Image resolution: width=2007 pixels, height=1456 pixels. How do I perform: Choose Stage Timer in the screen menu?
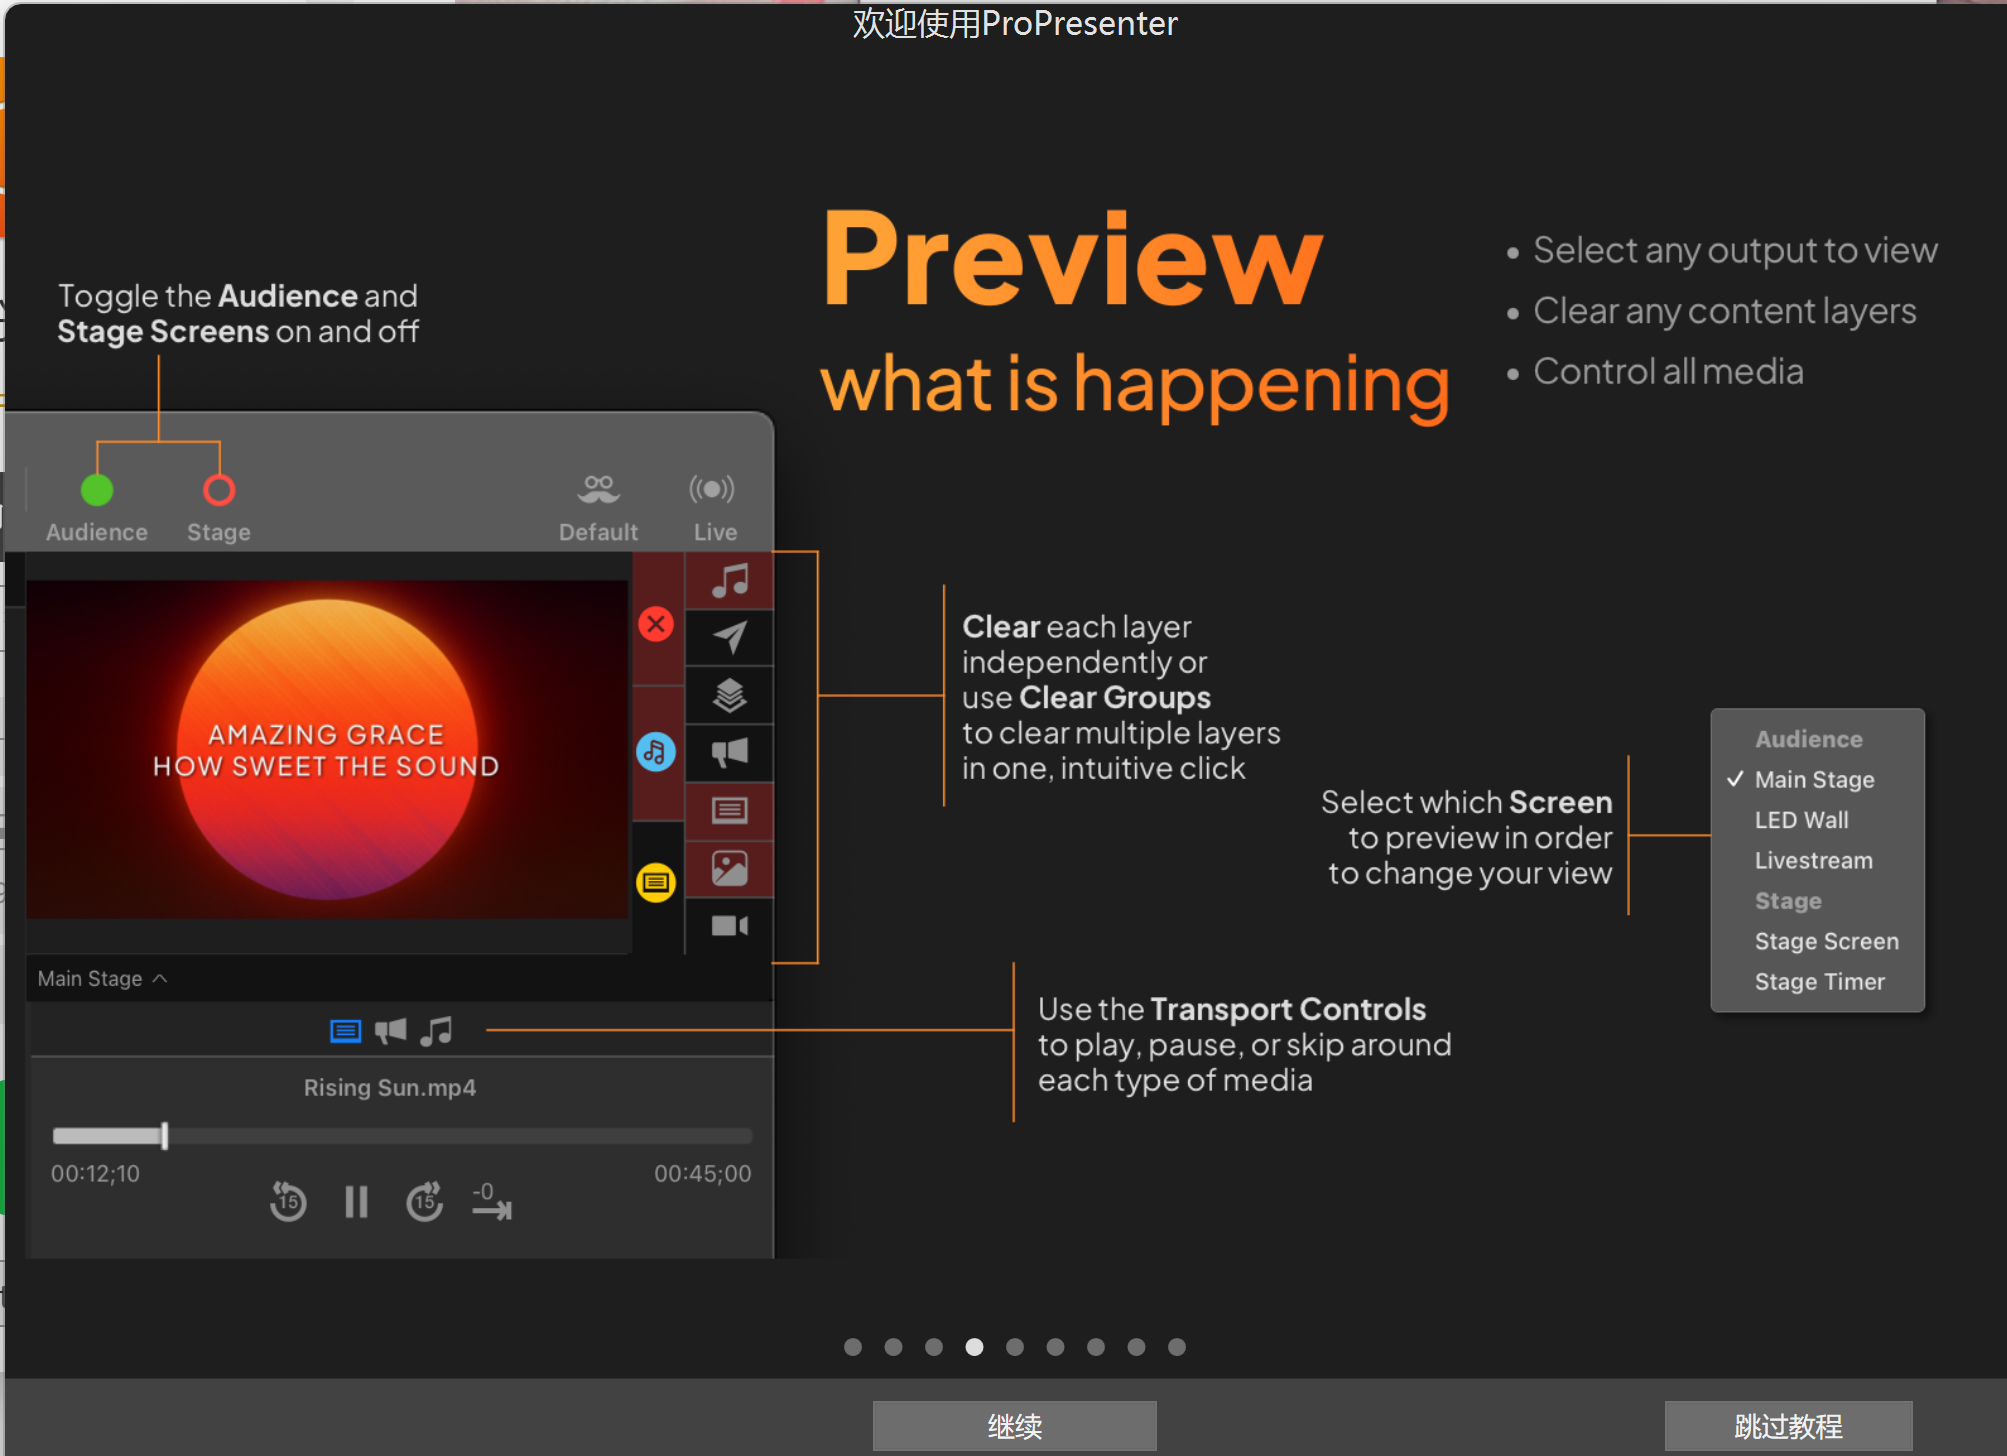tap(1819, 981)
